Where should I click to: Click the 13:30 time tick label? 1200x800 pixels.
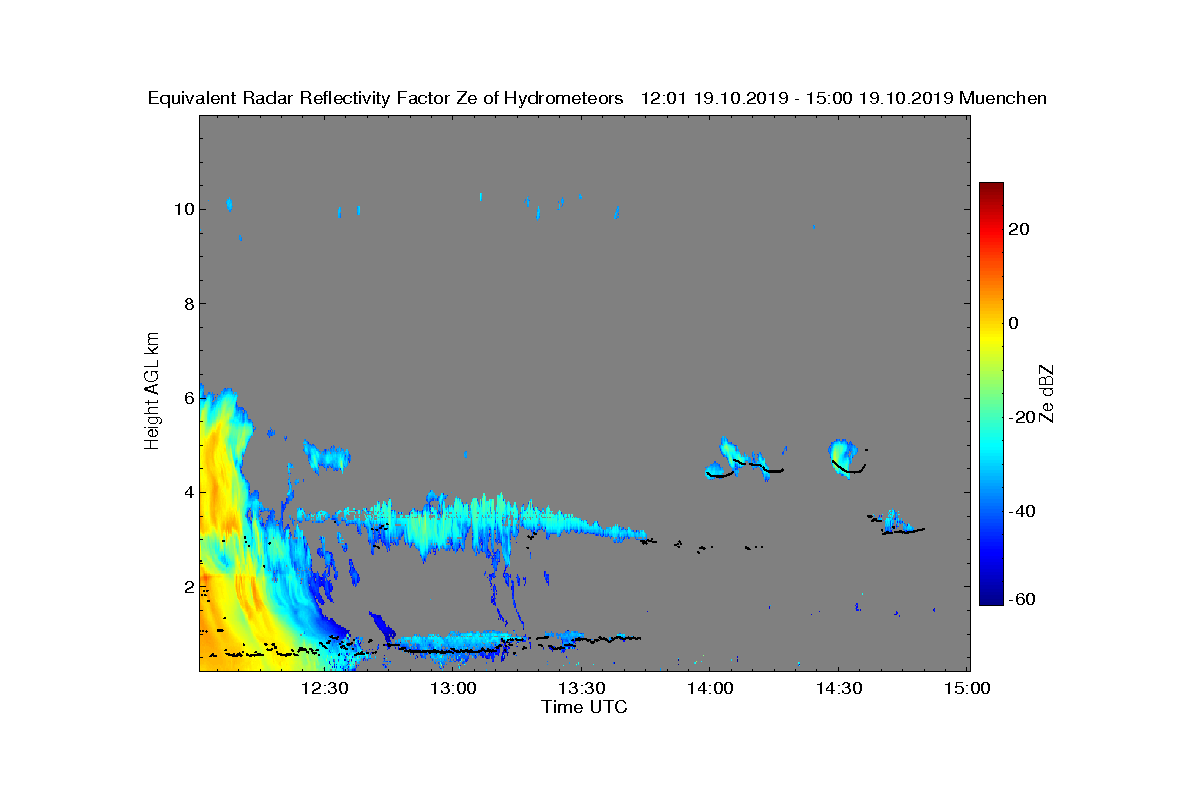[x=582, y=688]
